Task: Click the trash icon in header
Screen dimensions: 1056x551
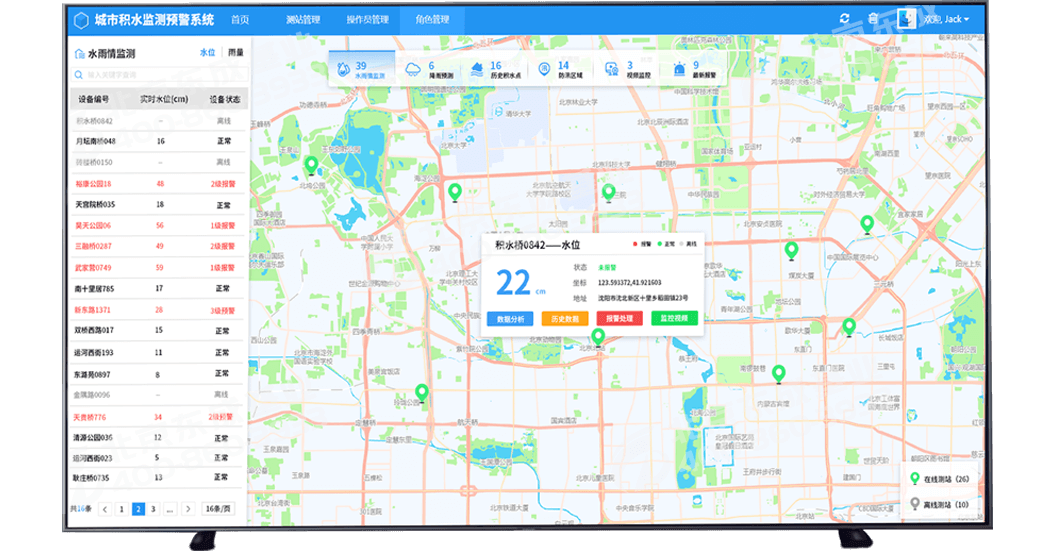Action: pos(872,19)
